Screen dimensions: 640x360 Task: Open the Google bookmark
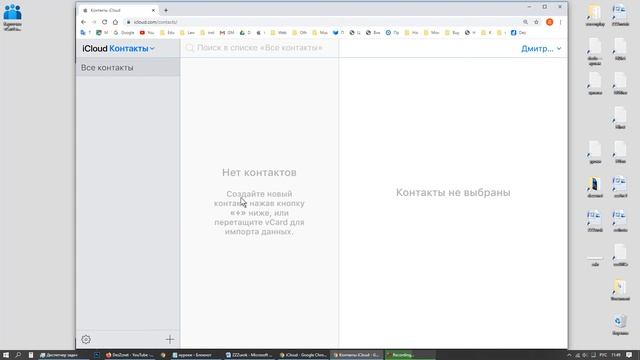coord(124,33)
